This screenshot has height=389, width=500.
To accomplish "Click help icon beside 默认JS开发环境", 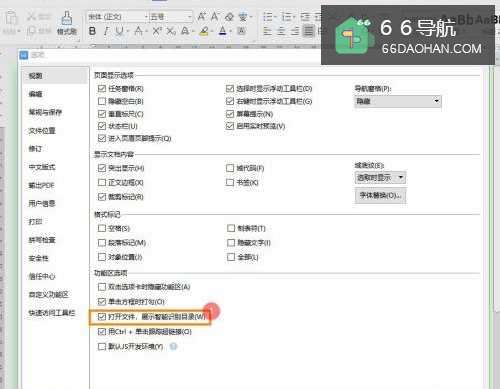I will [x=173, y=347].
